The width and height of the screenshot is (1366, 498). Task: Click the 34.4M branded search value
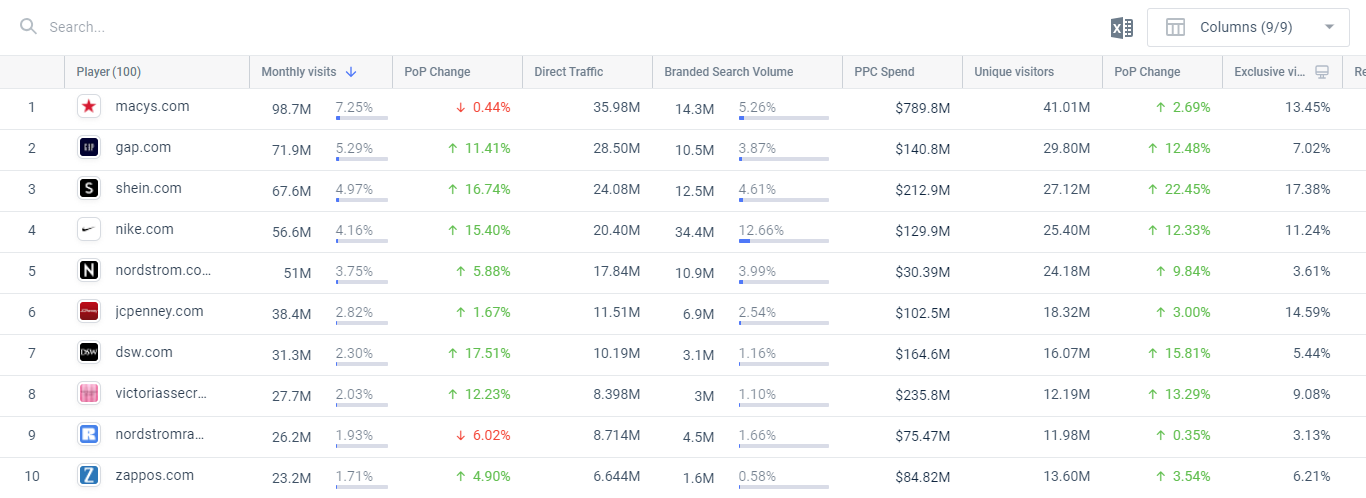[x=694, y=231]
